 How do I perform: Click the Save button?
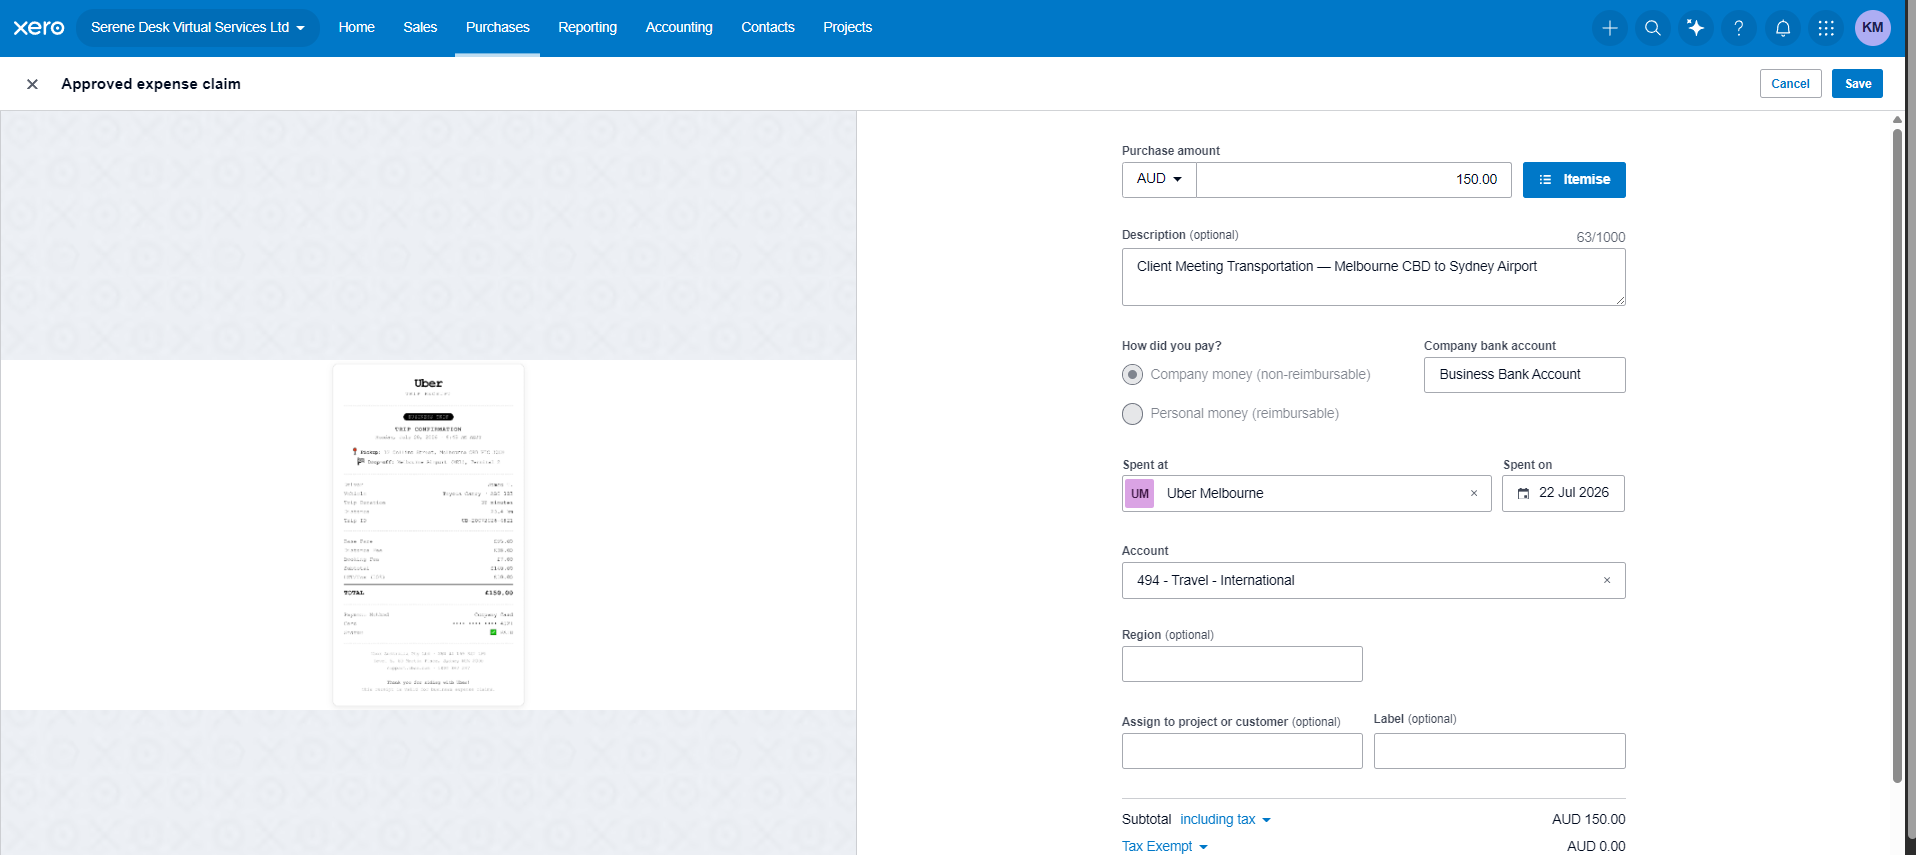1857,84
